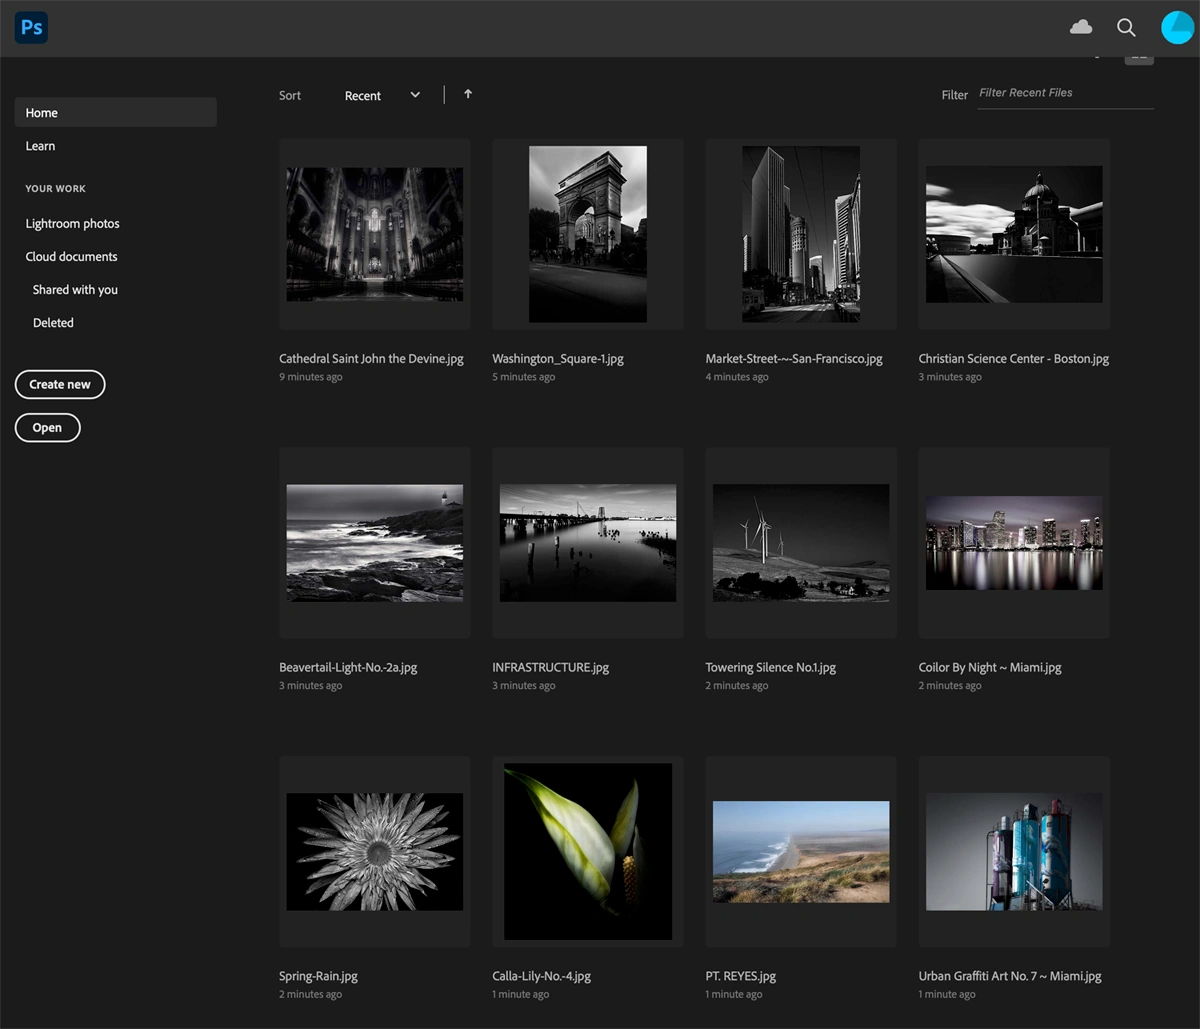Screen dimensions: 1200x1029
Task: Click the Photoshop Ps logo icon
Action: (31, 28)
